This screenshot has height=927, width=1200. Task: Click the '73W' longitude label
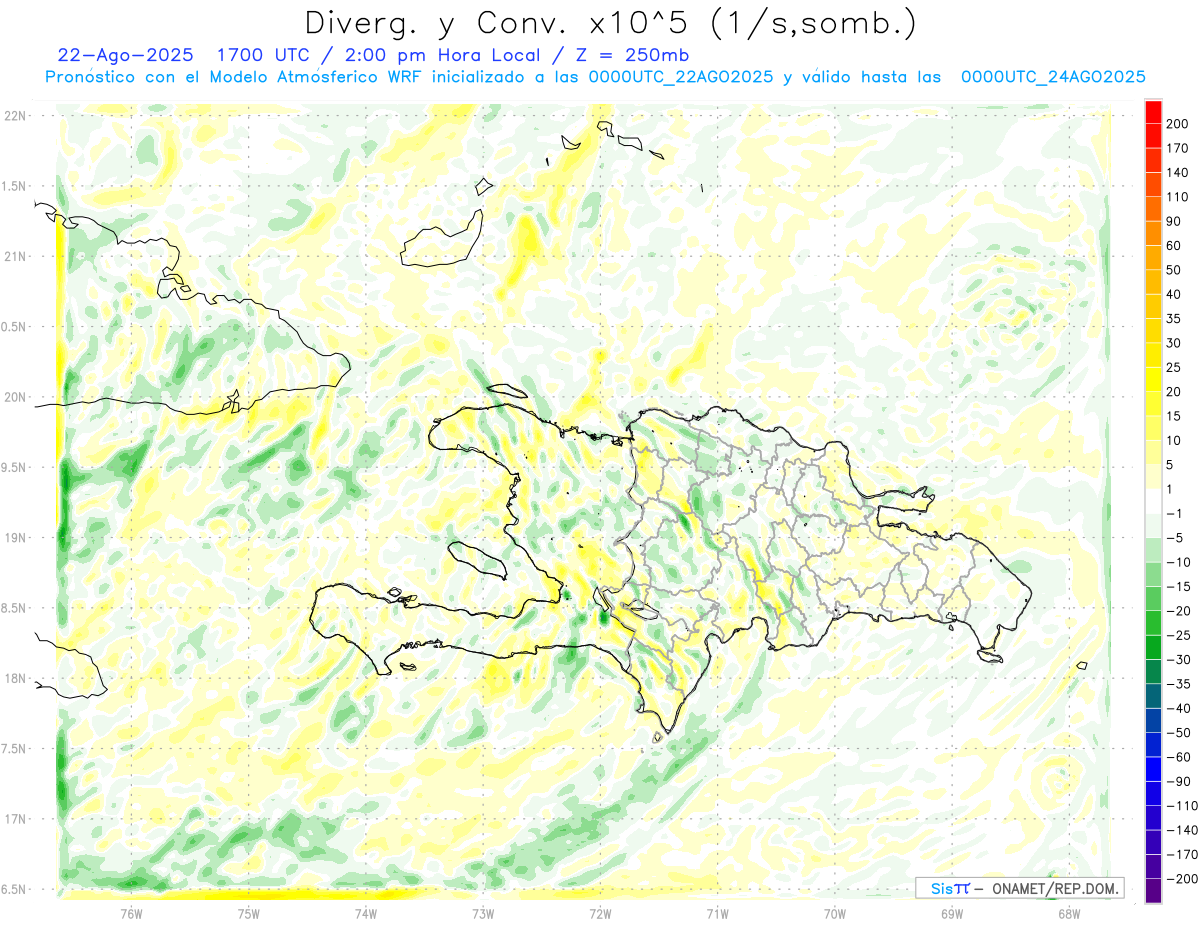tap(482, 913)
